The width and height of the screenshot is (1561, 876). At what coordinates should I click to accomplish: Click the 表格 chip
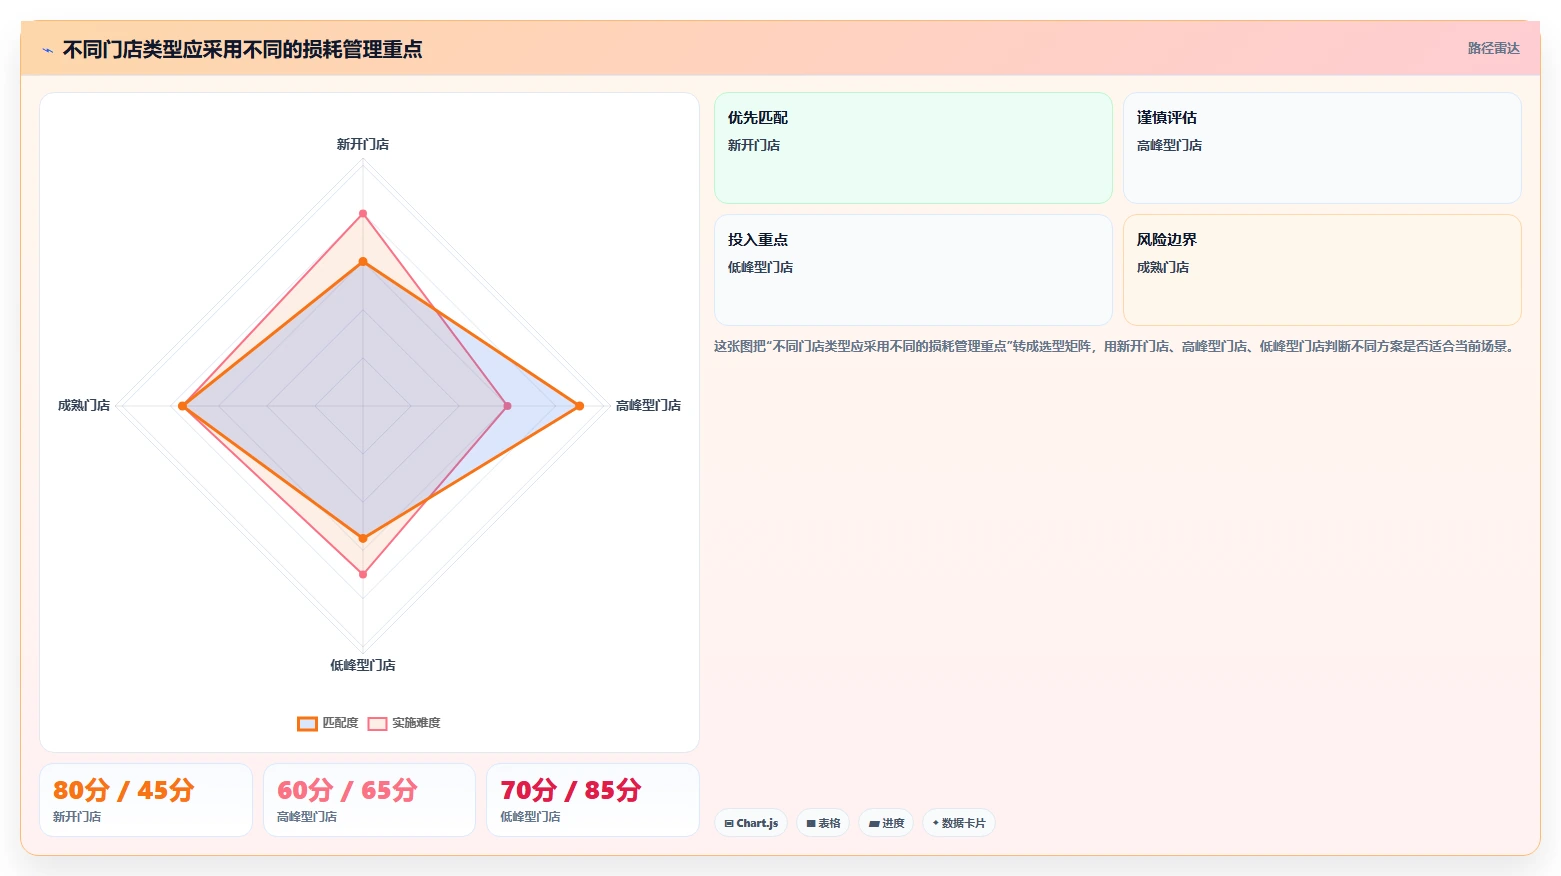(823, 823)
